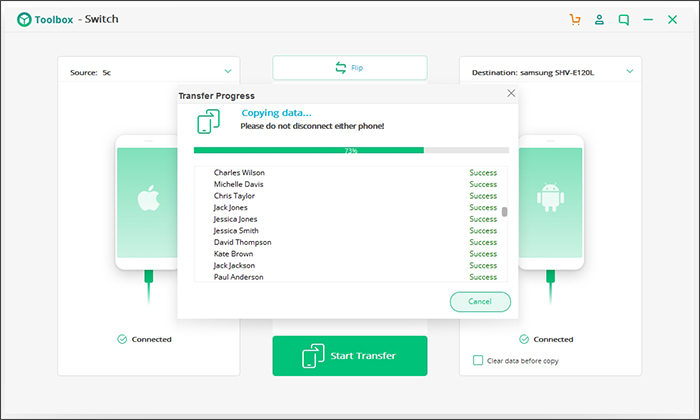This screenshot has height=420, width=700.
Task: Enable Clear data before copy checkbox
Action: [478, 360]
